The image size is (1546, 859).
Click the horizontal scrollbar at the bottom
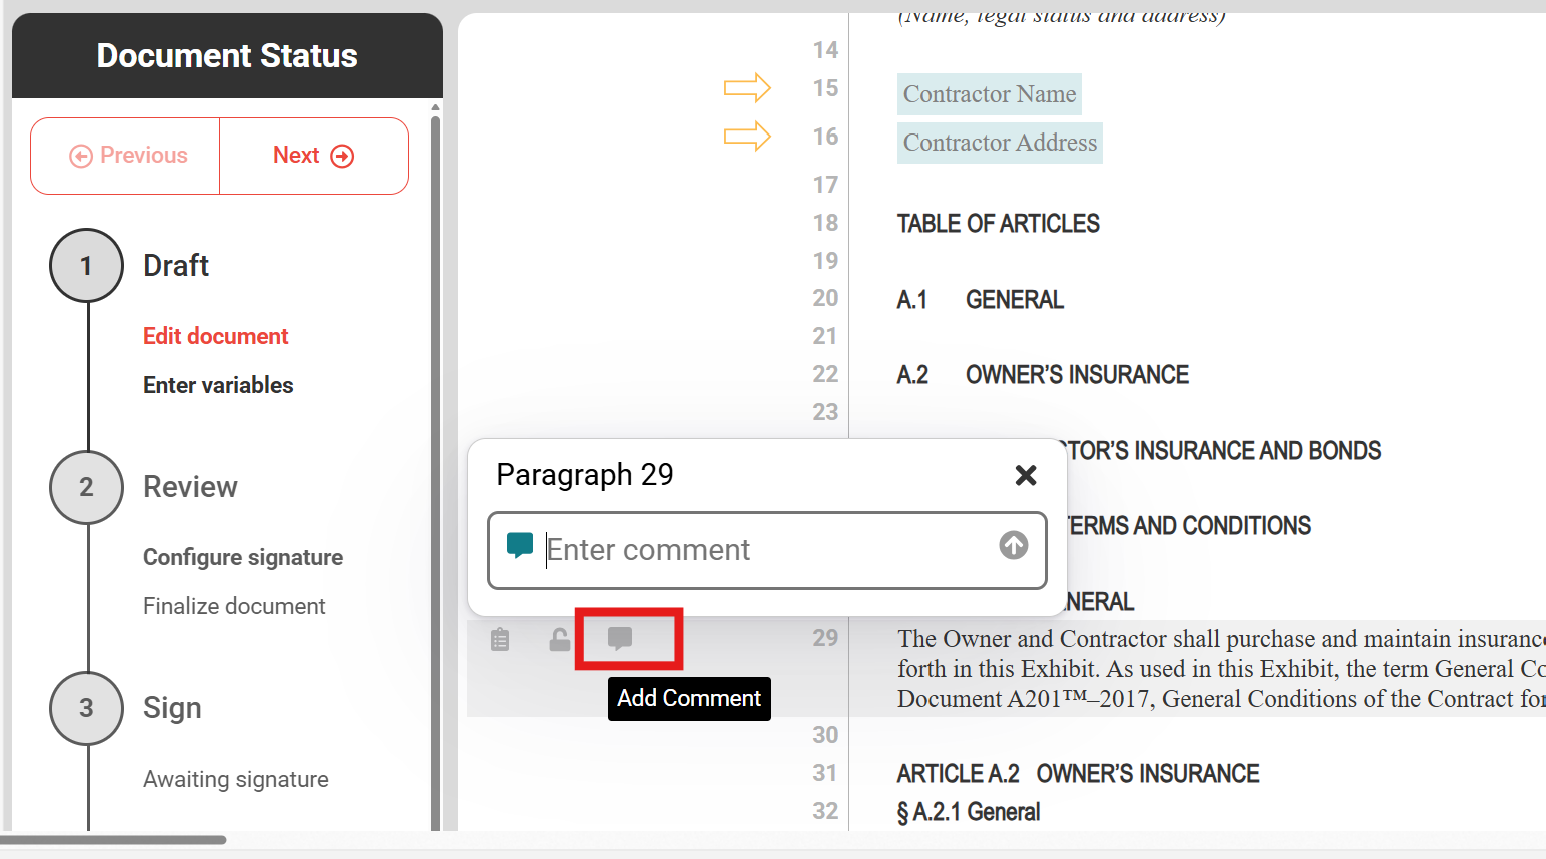pos(115,840)
